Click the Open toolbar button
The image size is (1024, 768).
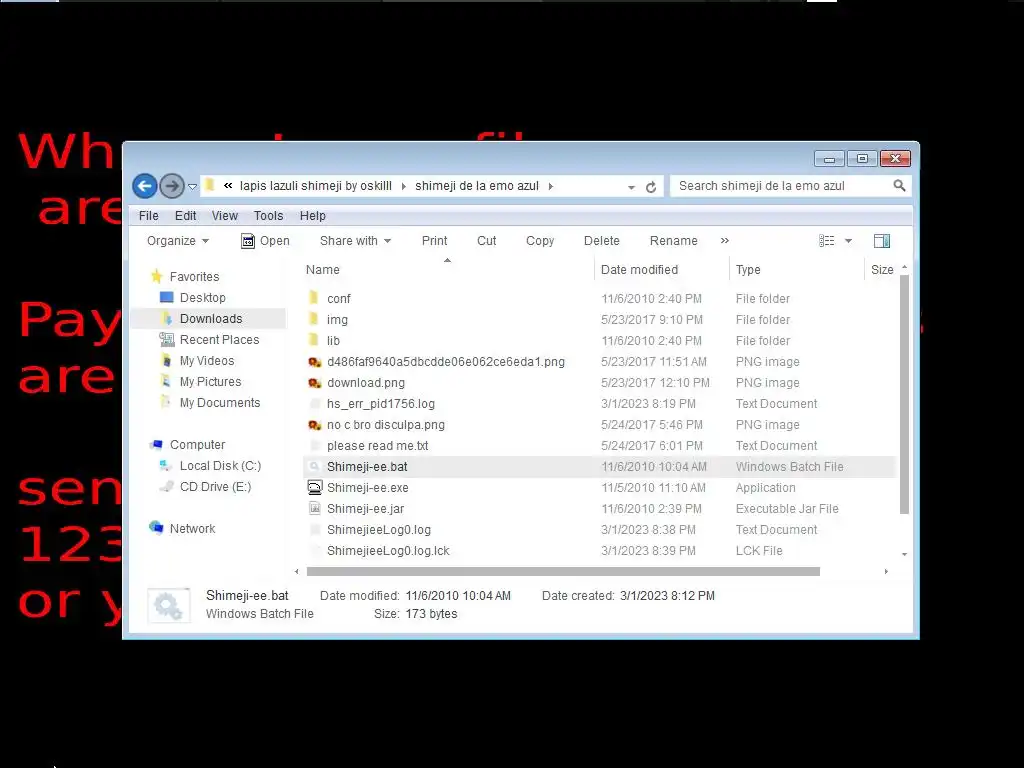click(x=265, y=241)
